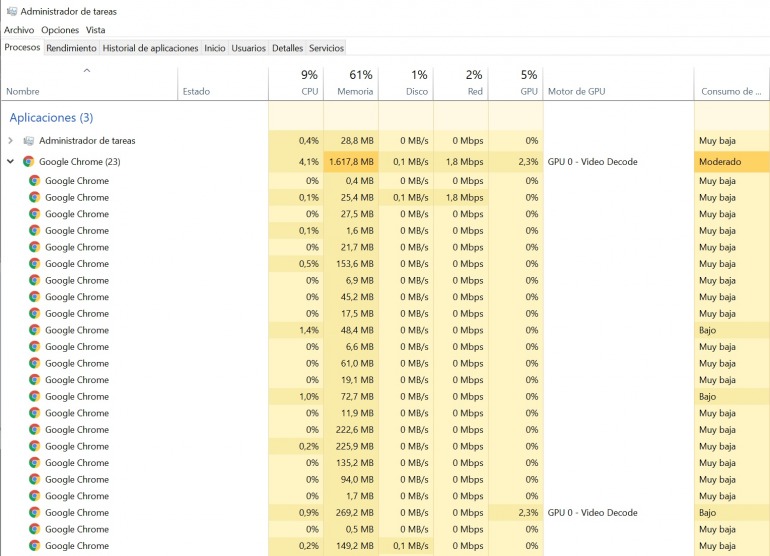Click the 2,3% GPU cell of the 269,2 MB process
The image size is (770, 556).
click(516, 513)
